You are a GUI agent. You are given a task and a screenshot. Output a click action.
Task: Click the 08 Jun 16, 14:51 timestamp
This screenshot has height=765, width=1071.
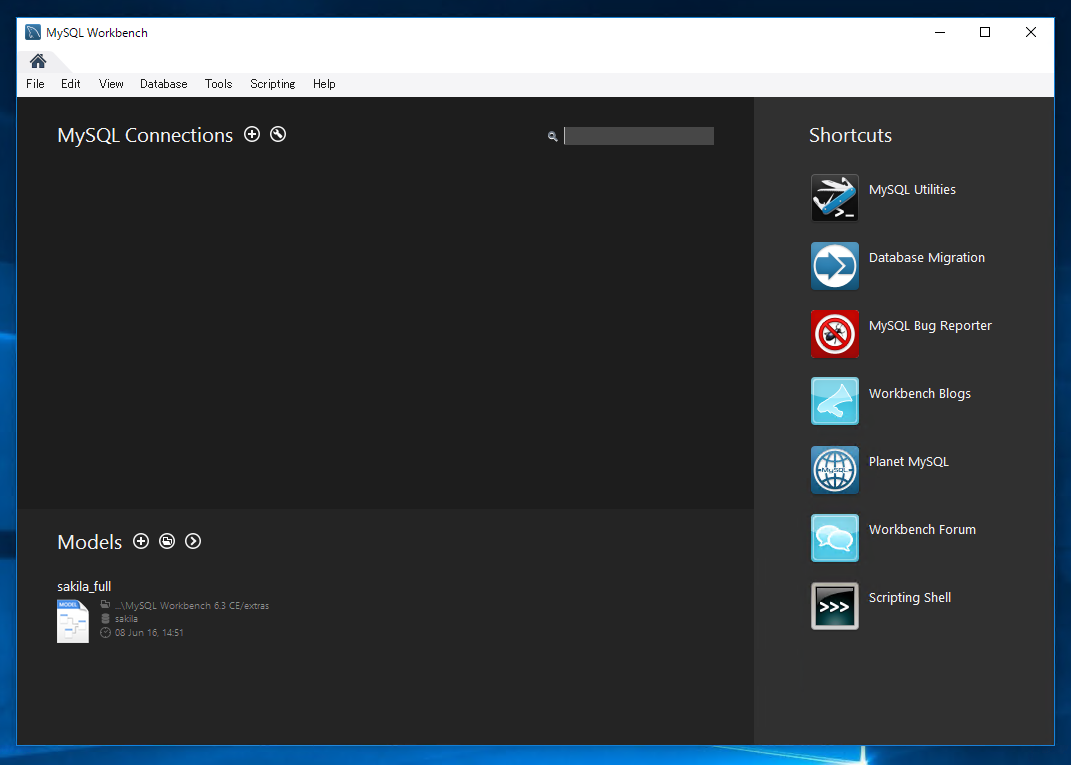[149, 632]
